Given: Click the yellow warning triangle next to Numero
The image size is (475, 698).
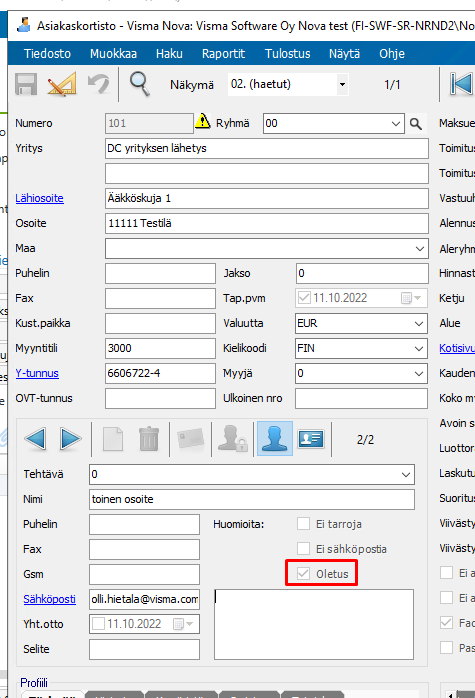Looking at the screenshot, I should (x=203, y=121).
